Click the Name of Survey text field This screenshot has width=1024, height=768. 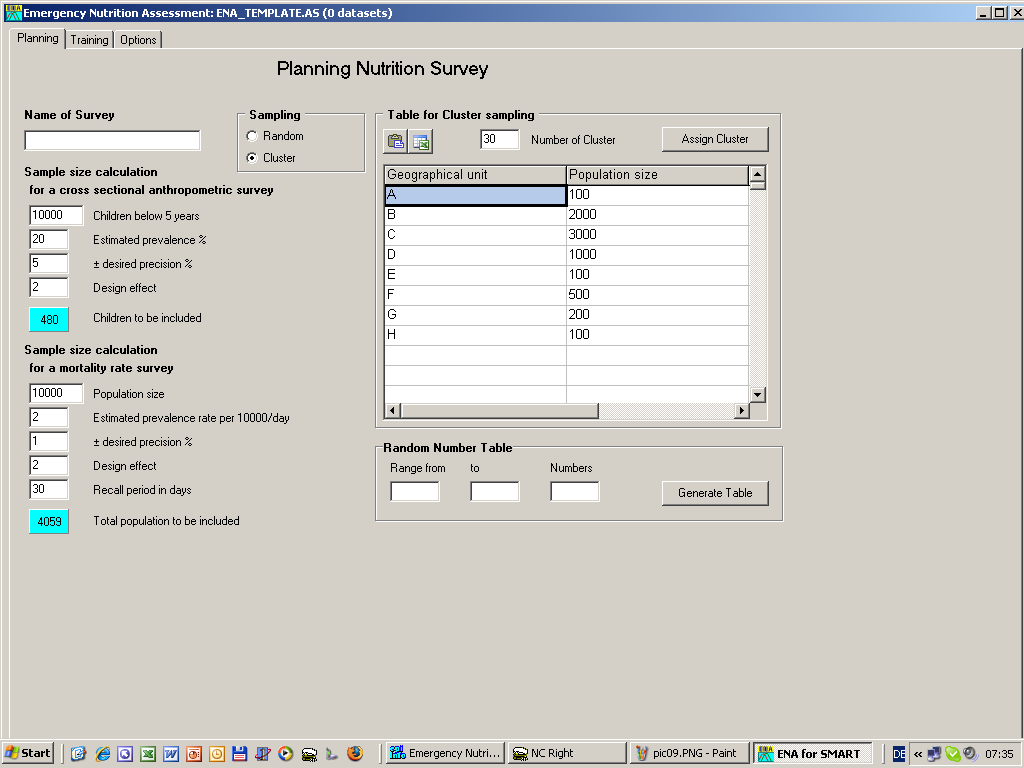click(x=112, y=141)
